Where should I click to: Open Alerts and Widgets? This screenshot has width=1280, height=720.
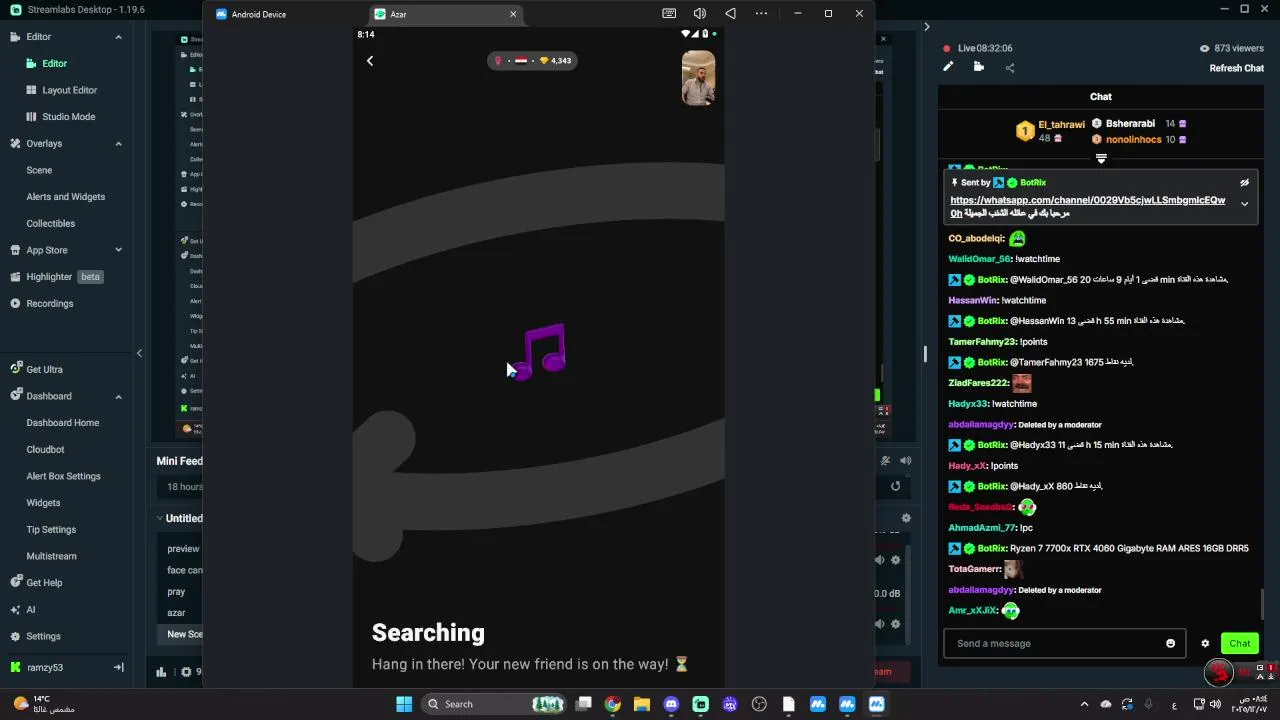pos(65,197)
